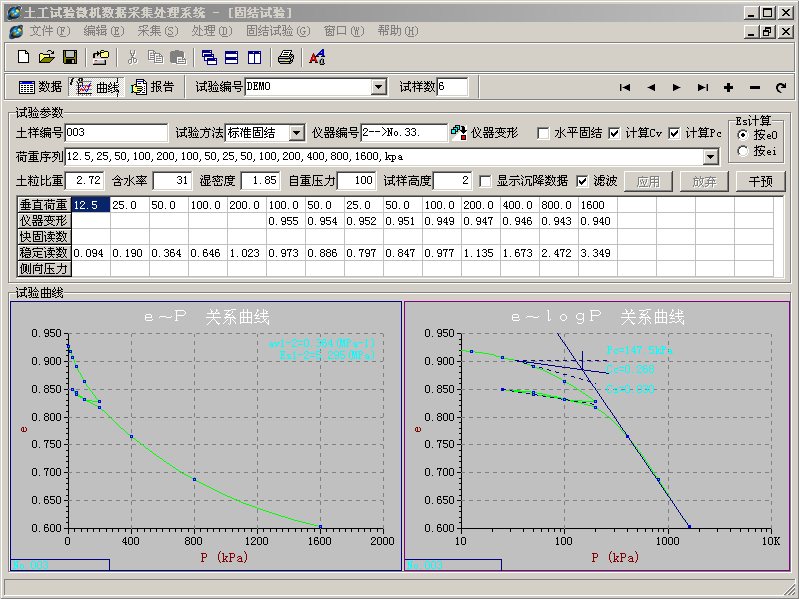Open the 报告 report view

(x=153, y=87)
